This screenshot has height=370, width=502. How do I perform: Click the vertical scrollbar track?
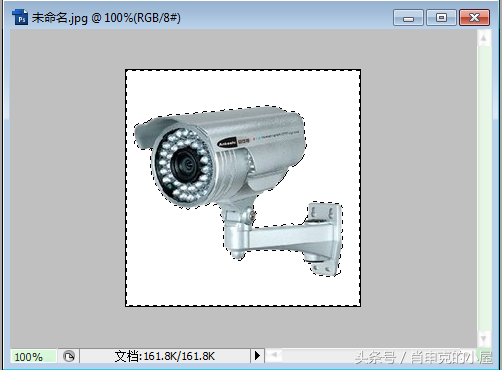(x=484, y=189)
